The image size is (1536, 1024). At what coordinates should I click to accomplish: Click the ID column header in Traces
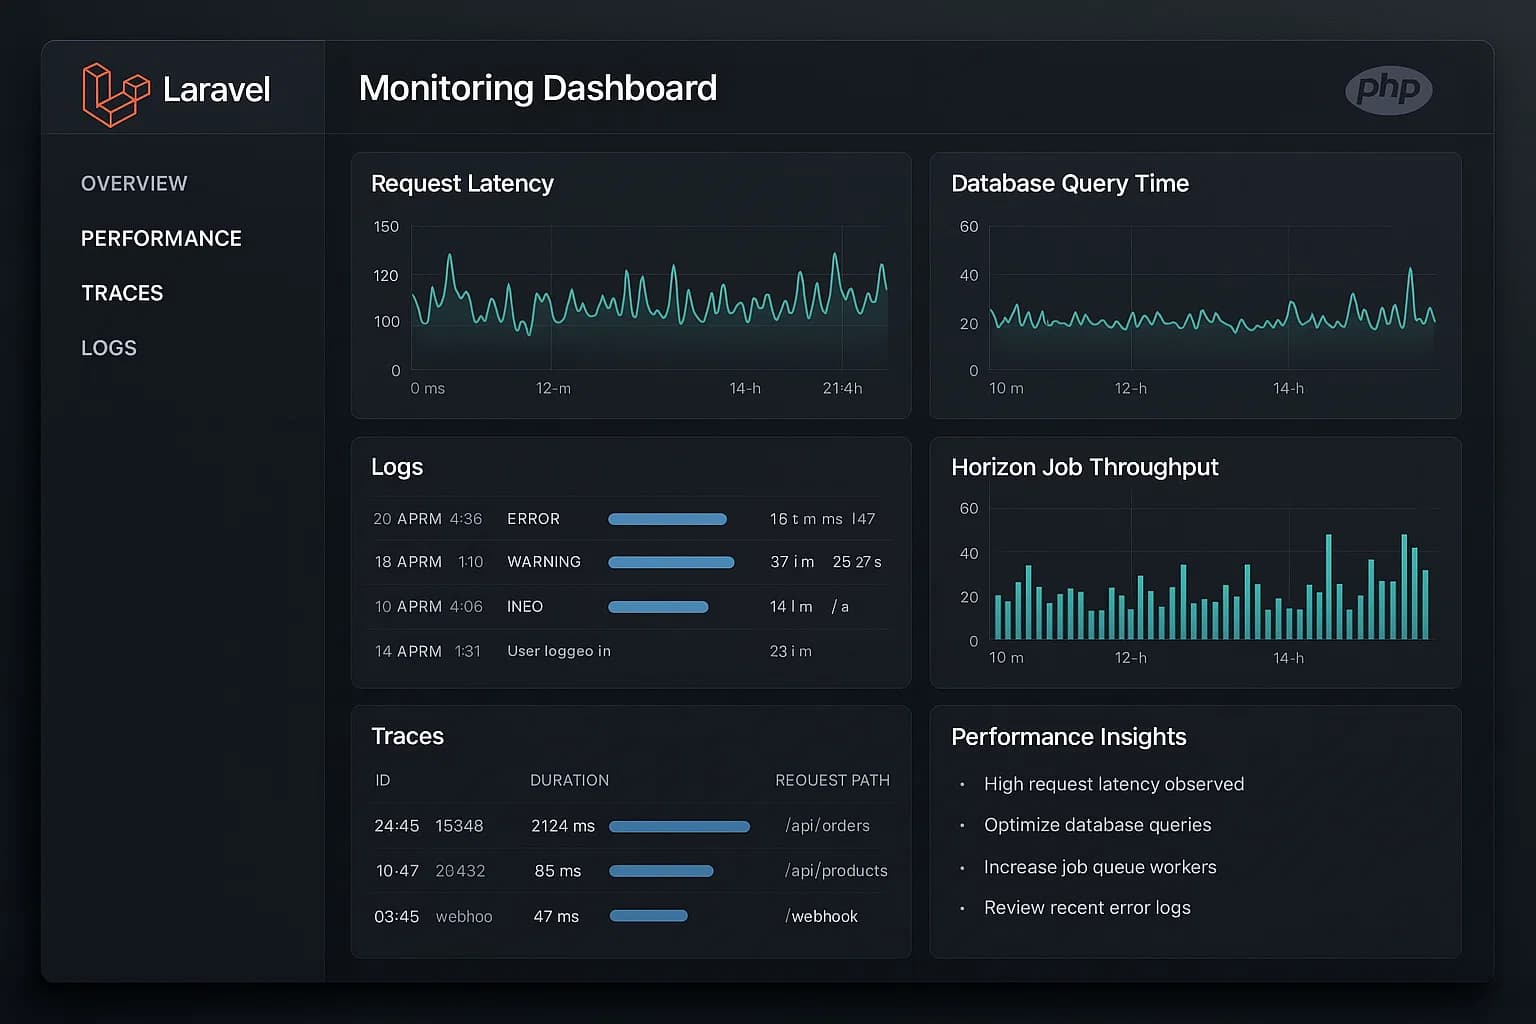click(x=382, y=780)
